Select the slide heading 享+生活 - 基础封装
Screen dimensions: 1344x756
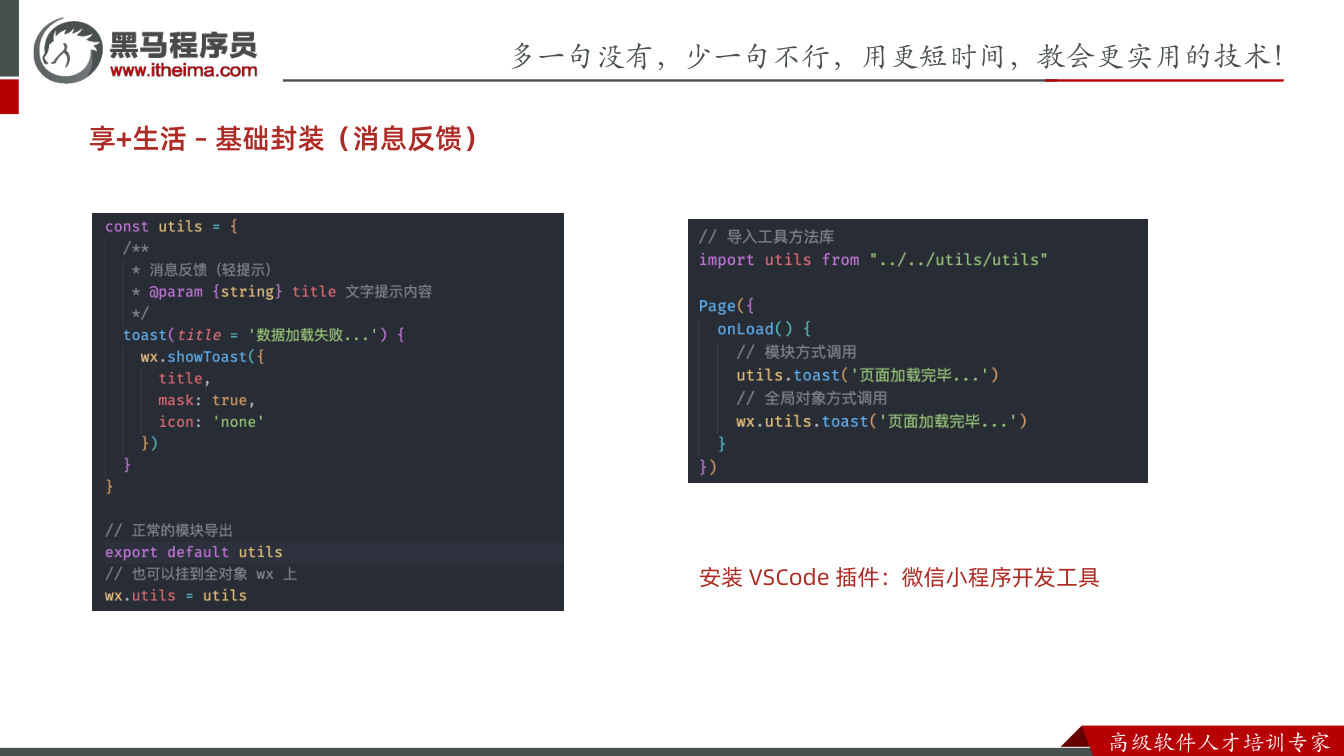285,138
